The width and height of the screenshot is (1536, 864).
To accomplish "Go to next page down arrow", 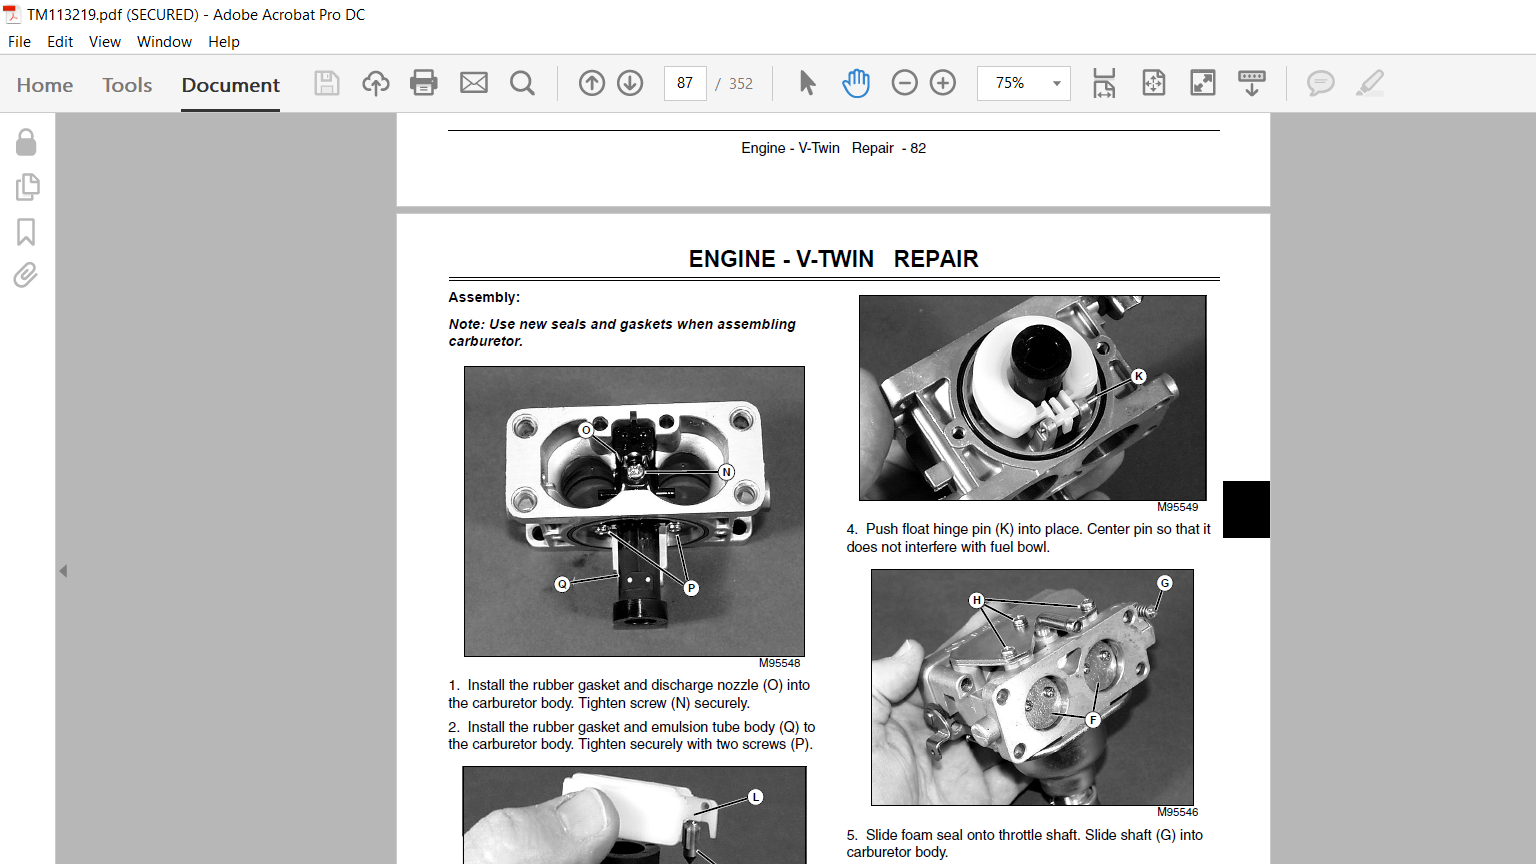I will pos(630,83).
